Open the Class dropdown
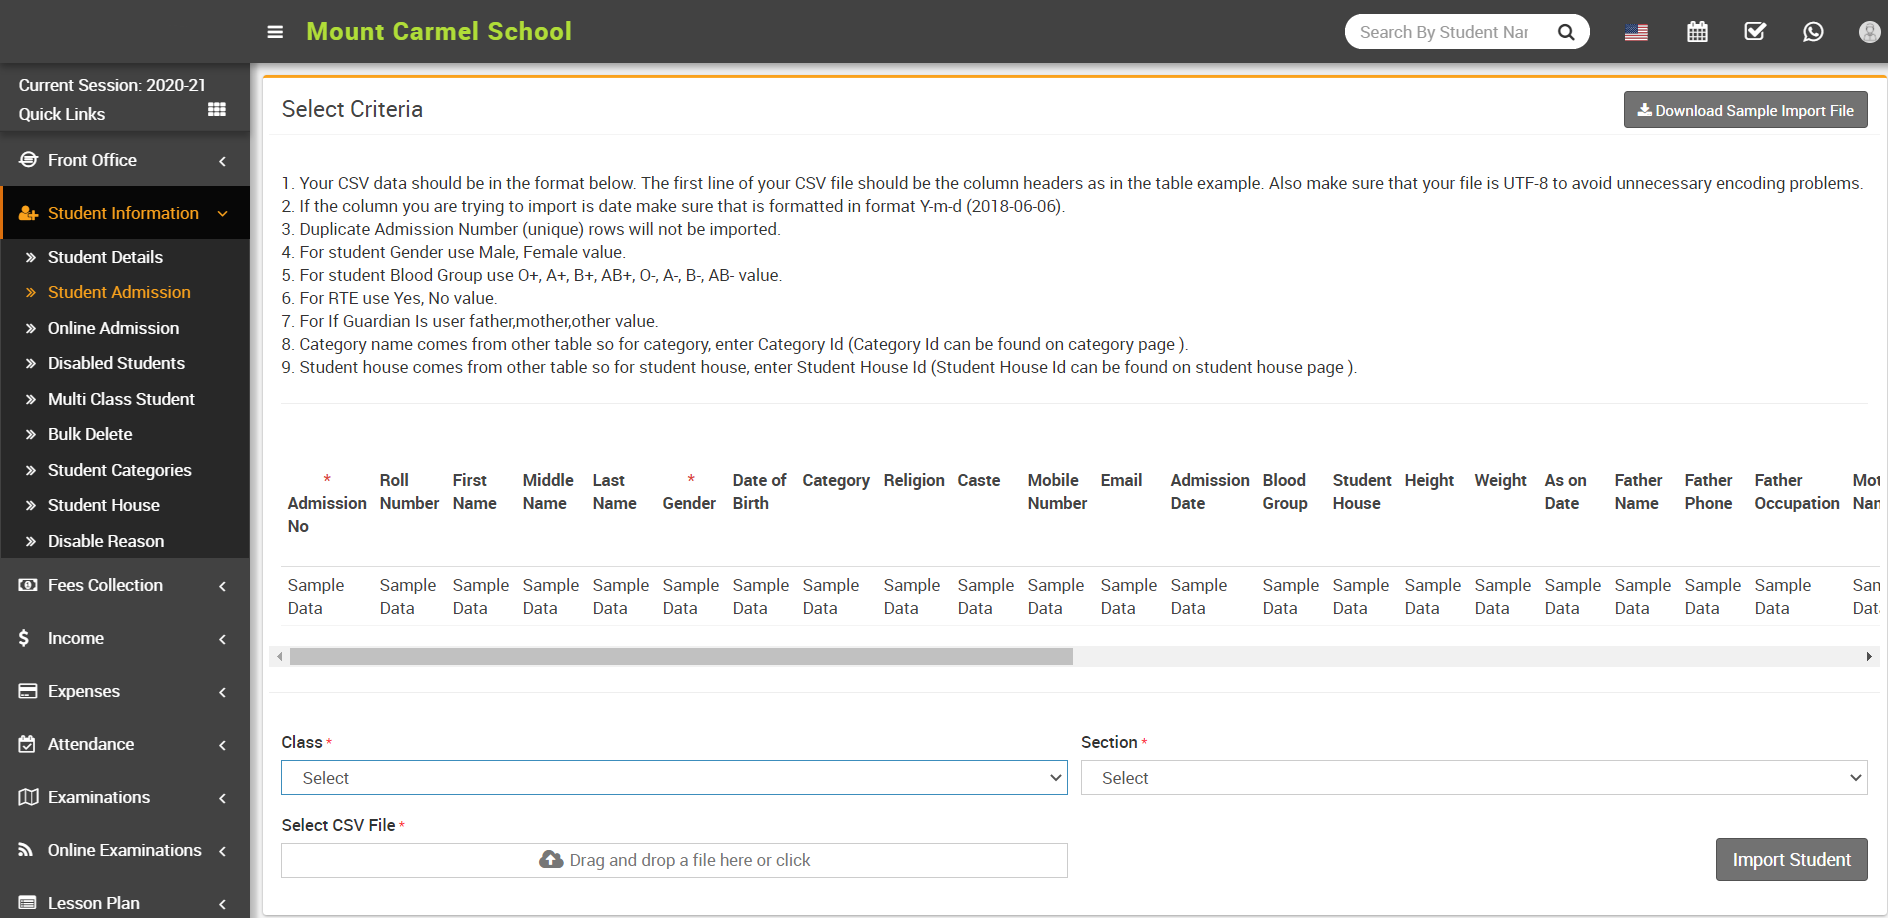The width and height of the screenshot is (1888, 918). 674,777
